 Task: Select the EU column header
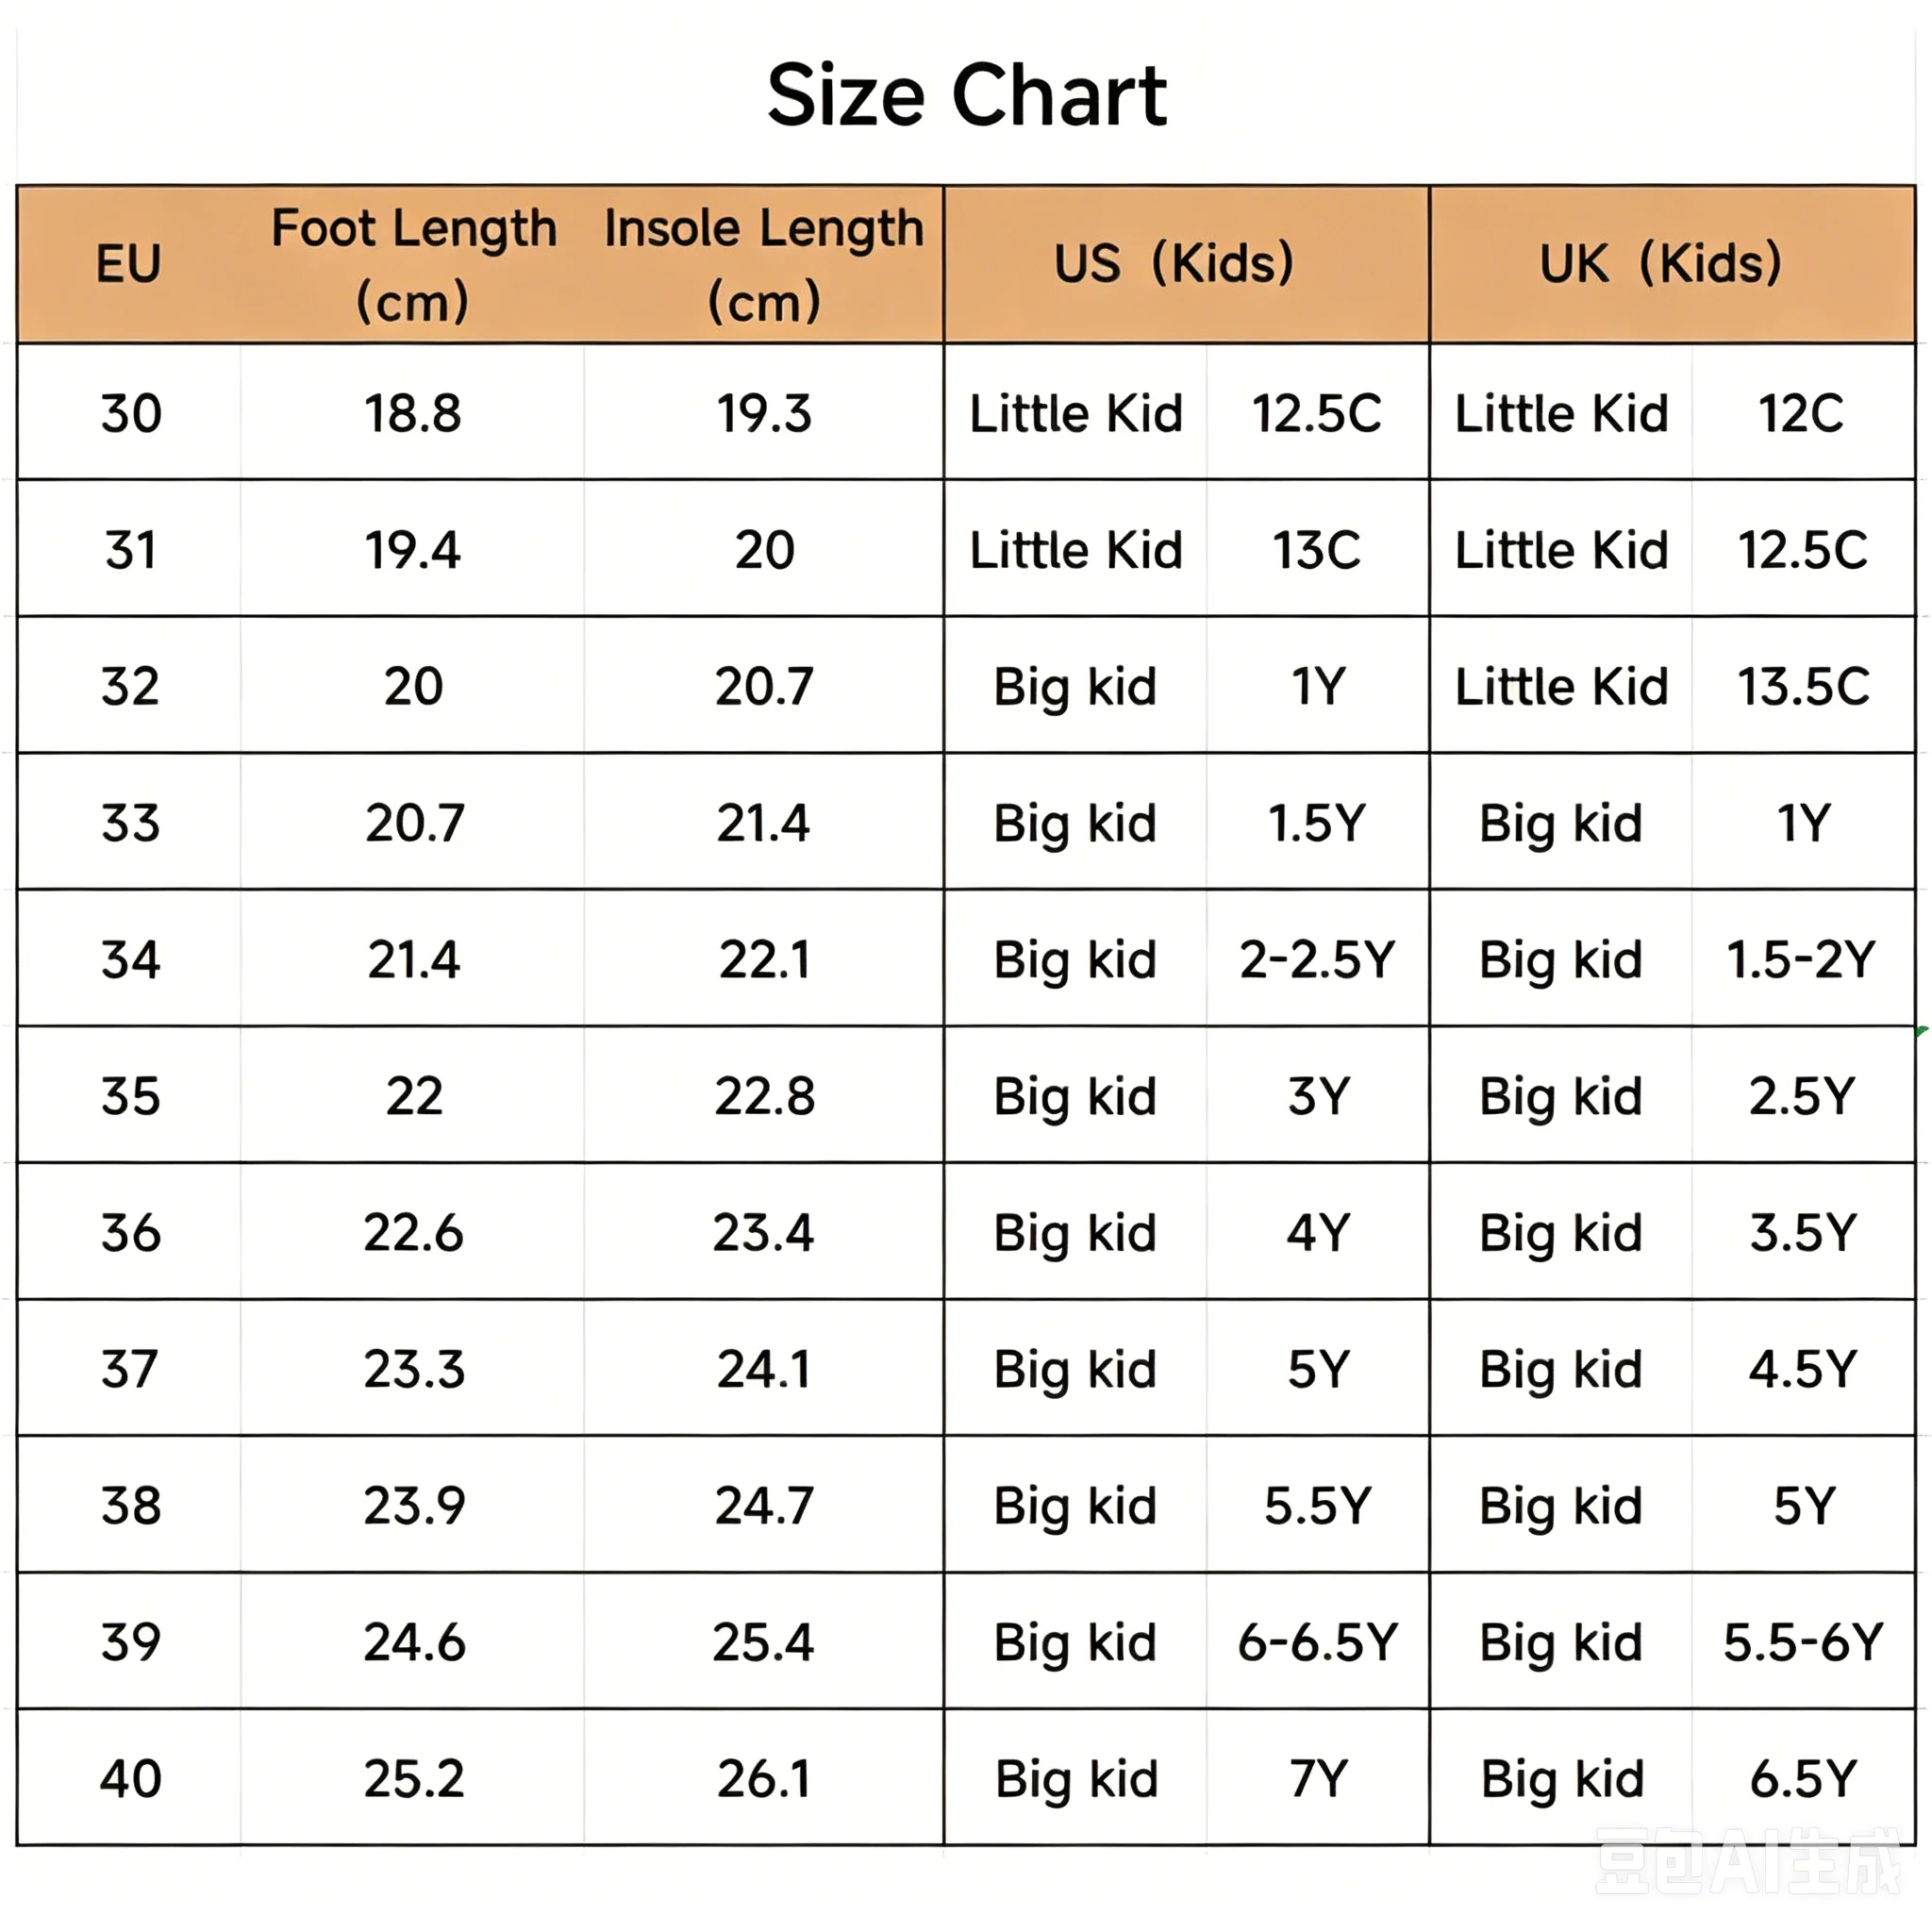(129, 264)
